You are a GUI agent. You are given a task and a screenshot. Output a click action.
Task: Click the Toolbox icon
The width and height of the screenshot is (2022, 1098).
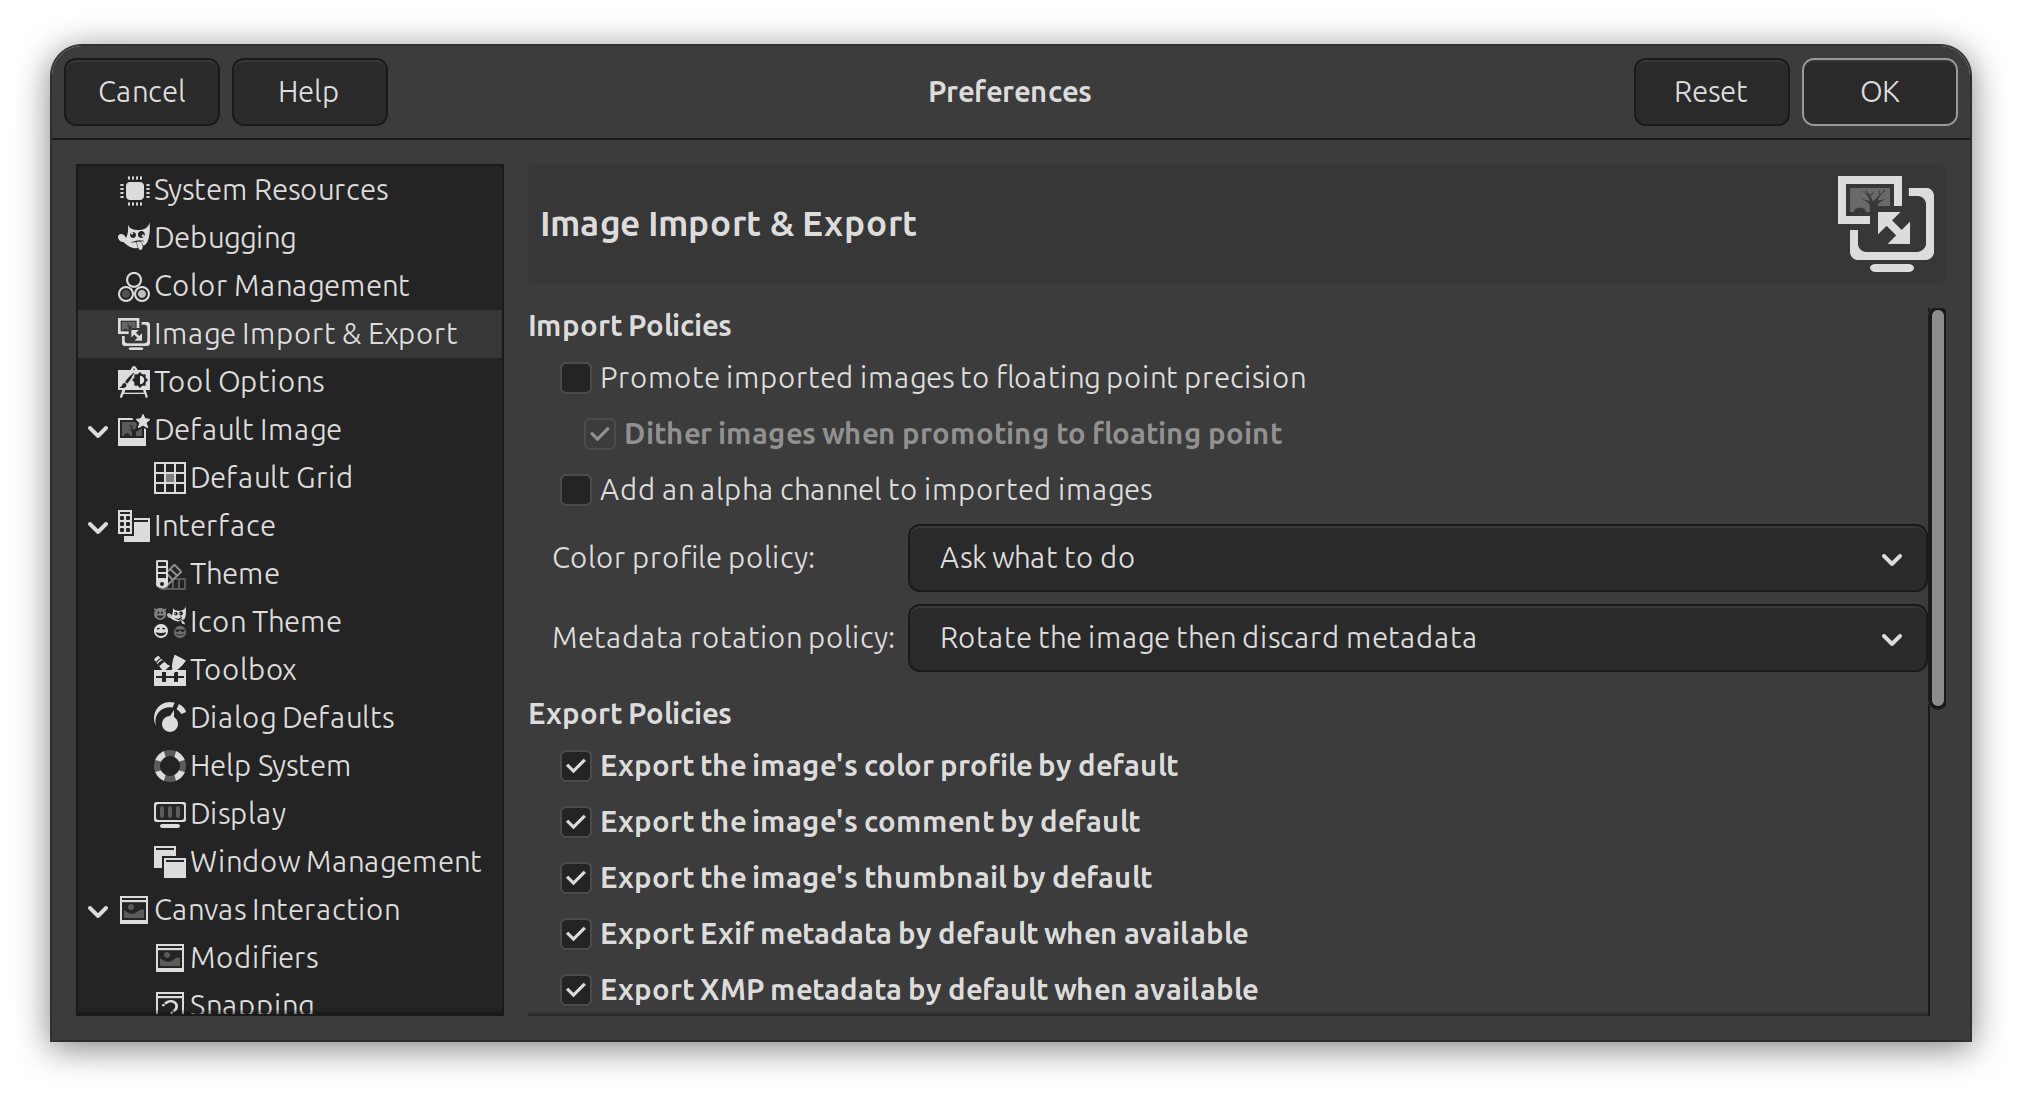coord(169,670)
